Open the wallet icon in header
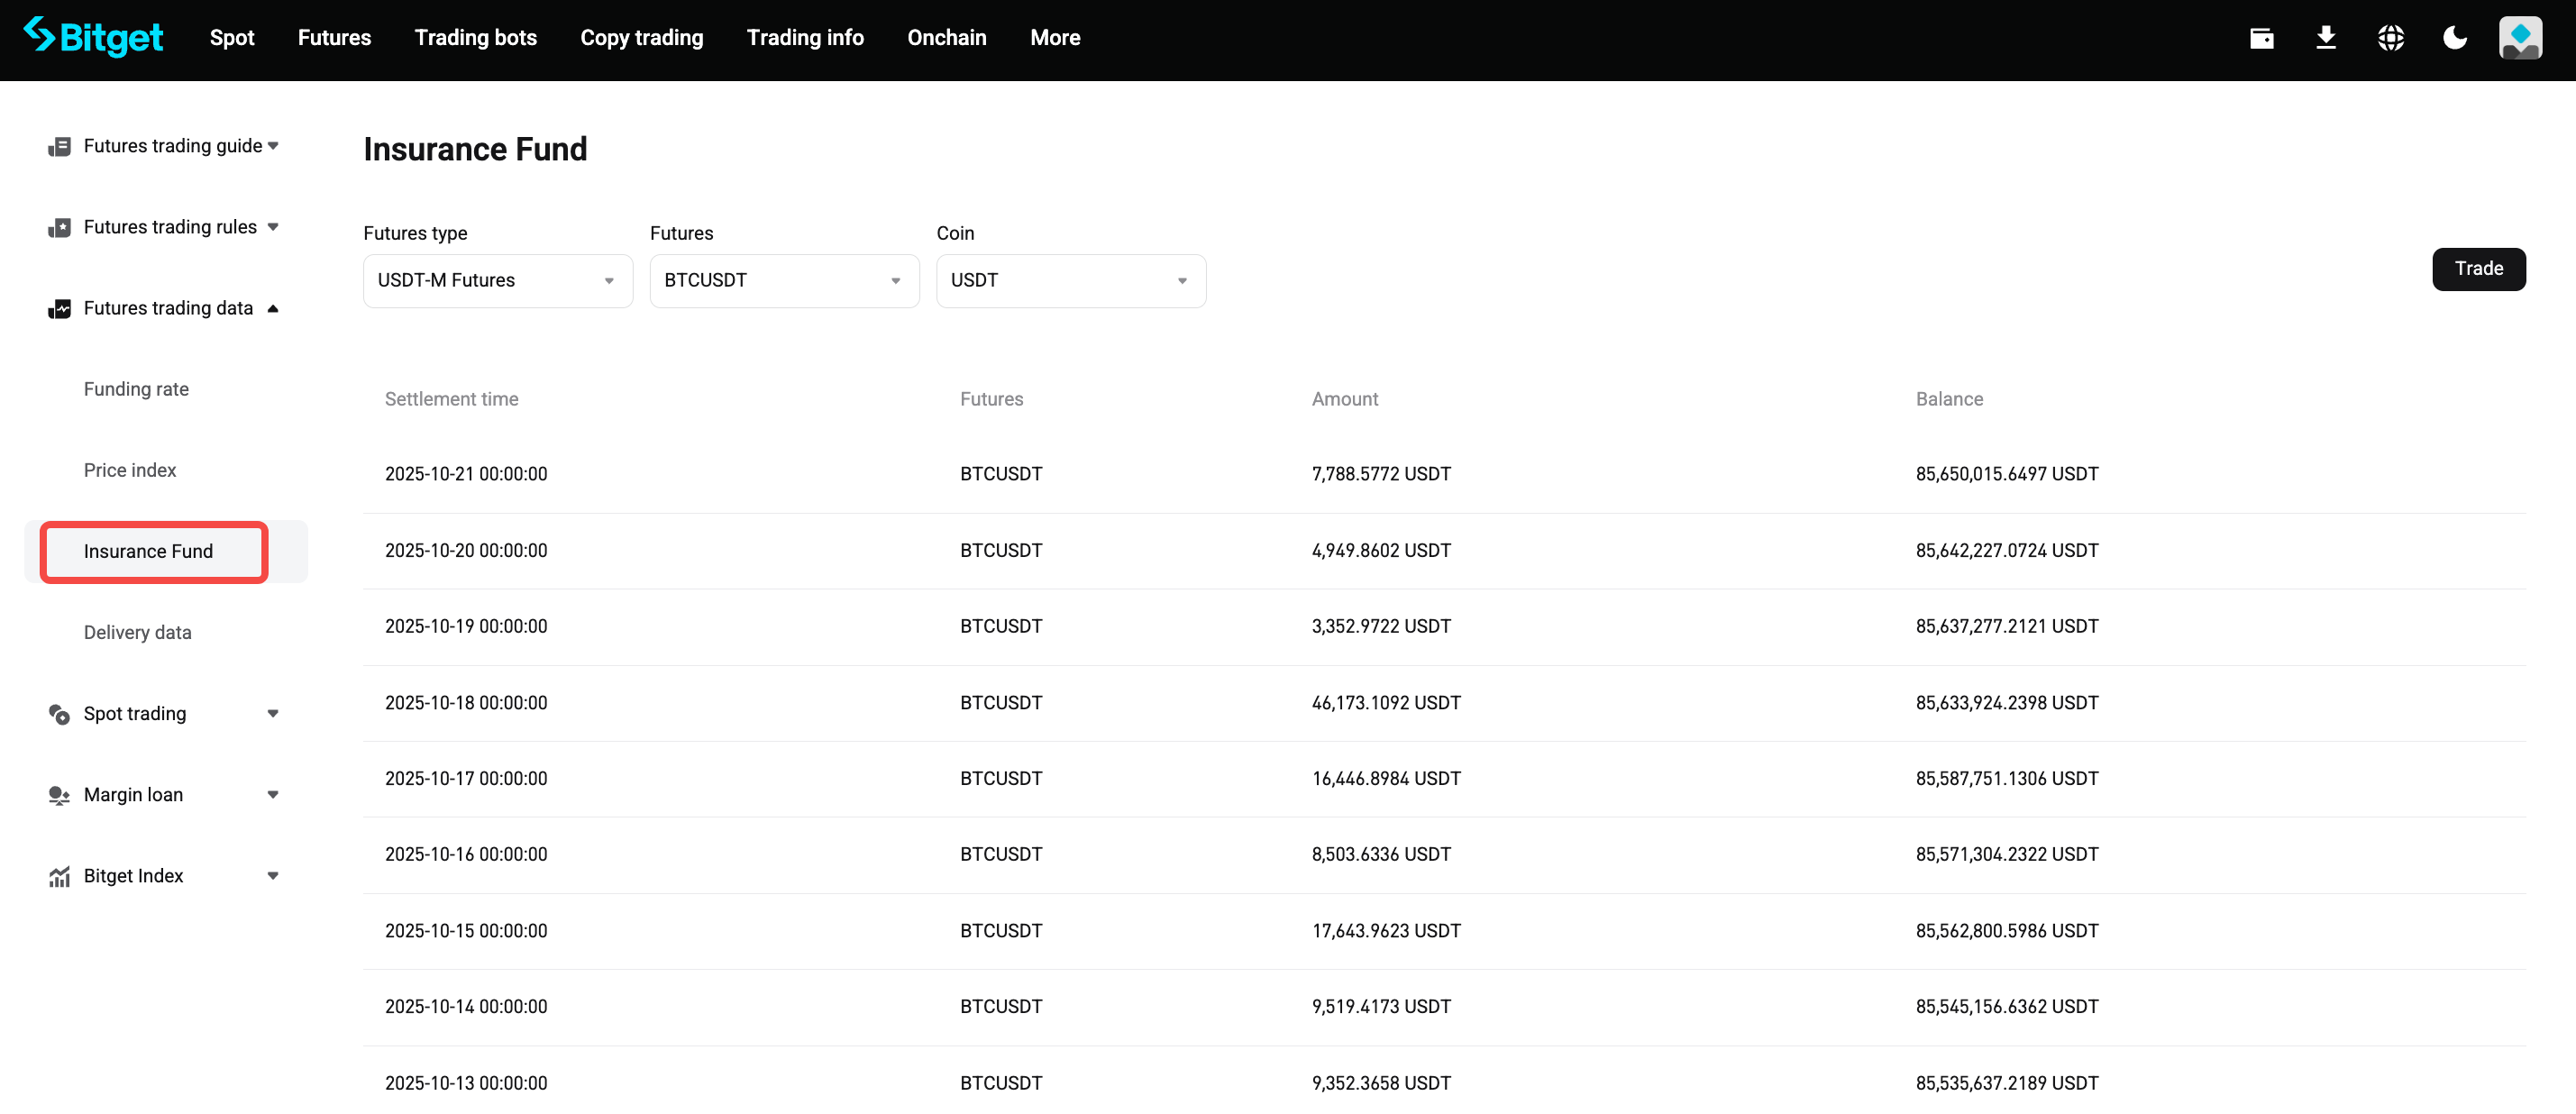The height and width of the screenshot is (1114, 2576). pyautogui.click(x=2261, y=38)
